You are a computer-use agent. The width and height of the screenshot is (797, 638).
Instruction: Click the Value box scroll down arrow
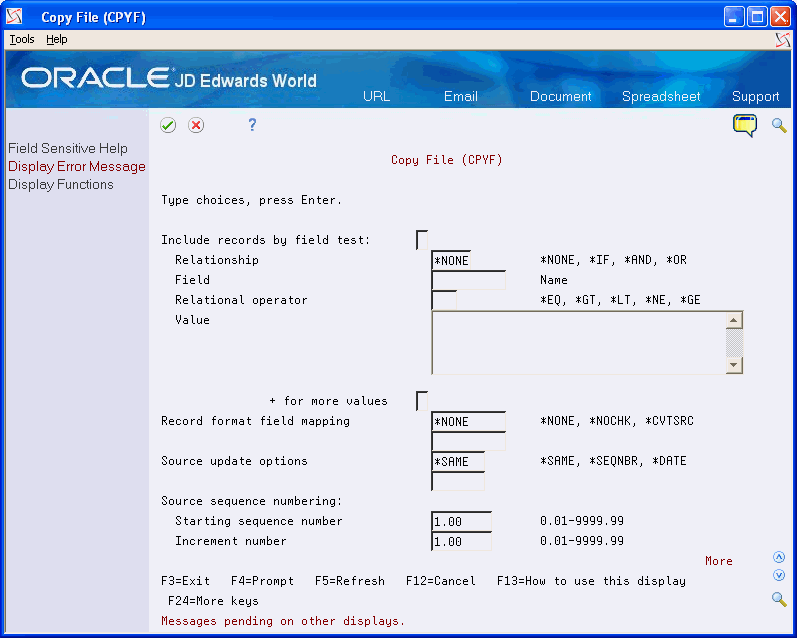[734, 365]
